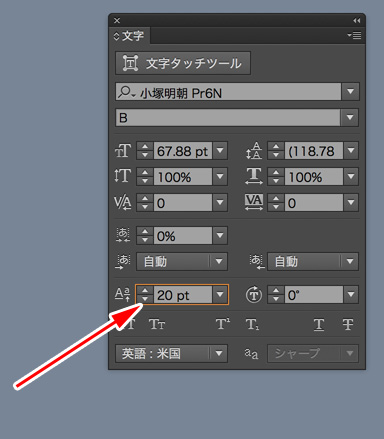
Task: Click the 文字タッチツール button
Action: pos(183,63)
